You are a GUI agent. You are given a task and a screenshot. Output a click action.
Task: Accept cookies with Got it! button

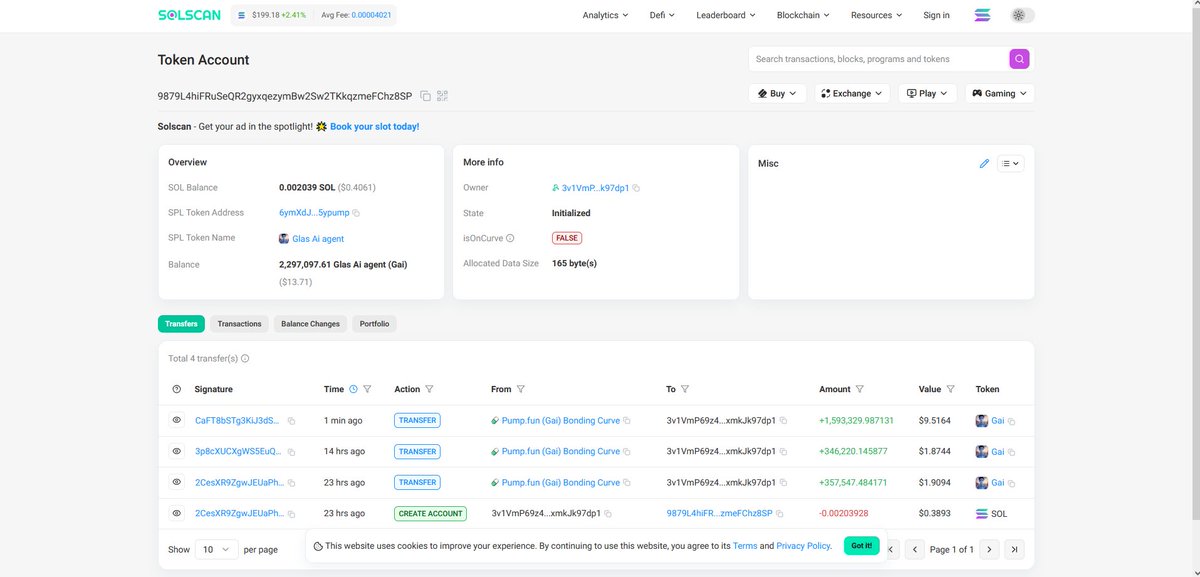click(862, 546)
